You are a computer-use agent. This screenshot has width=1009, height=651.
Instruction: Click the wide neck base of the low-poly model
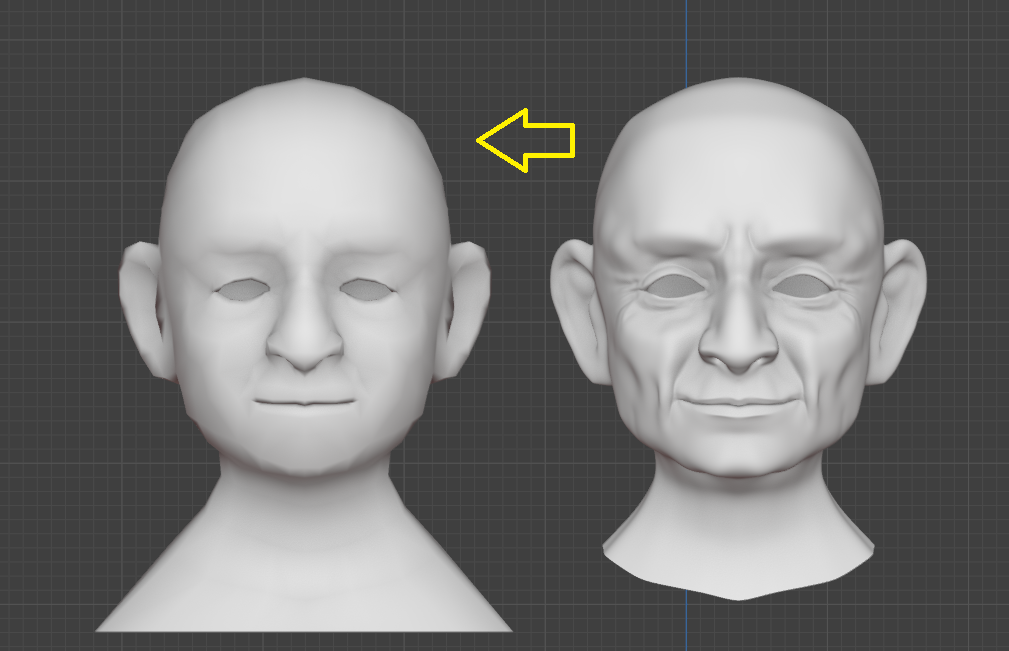coord(304,570)
